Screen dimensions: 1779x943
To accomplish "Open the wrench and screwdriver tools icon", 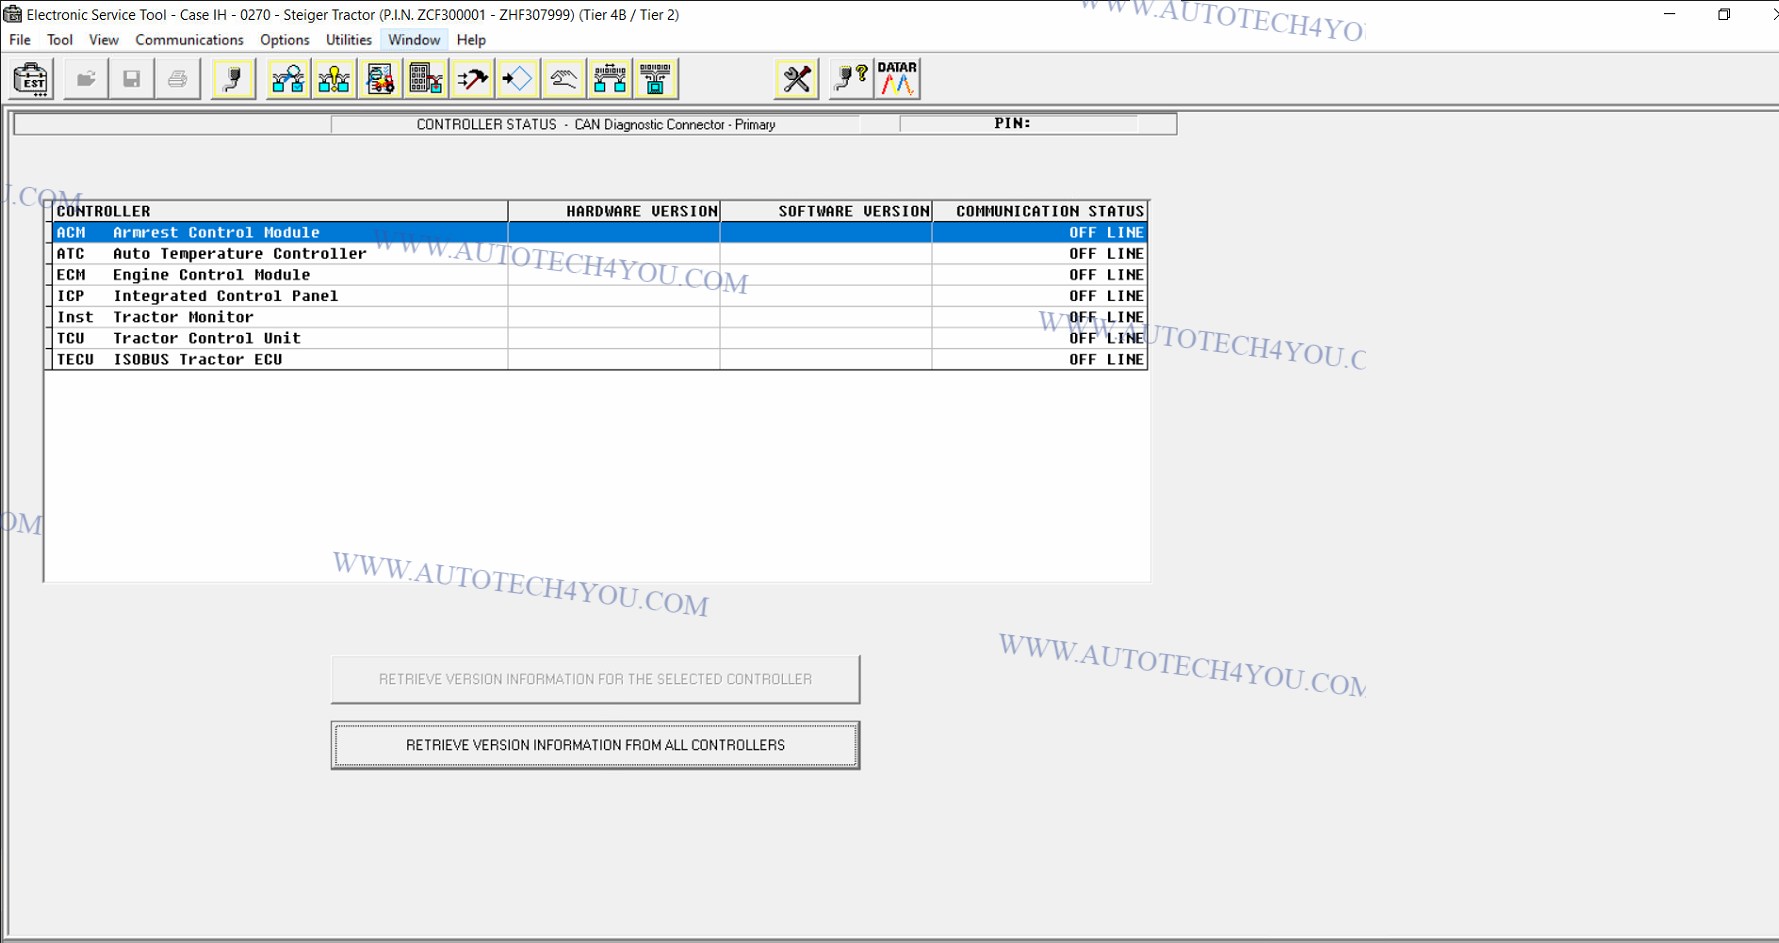I will (x=797, y=79).
